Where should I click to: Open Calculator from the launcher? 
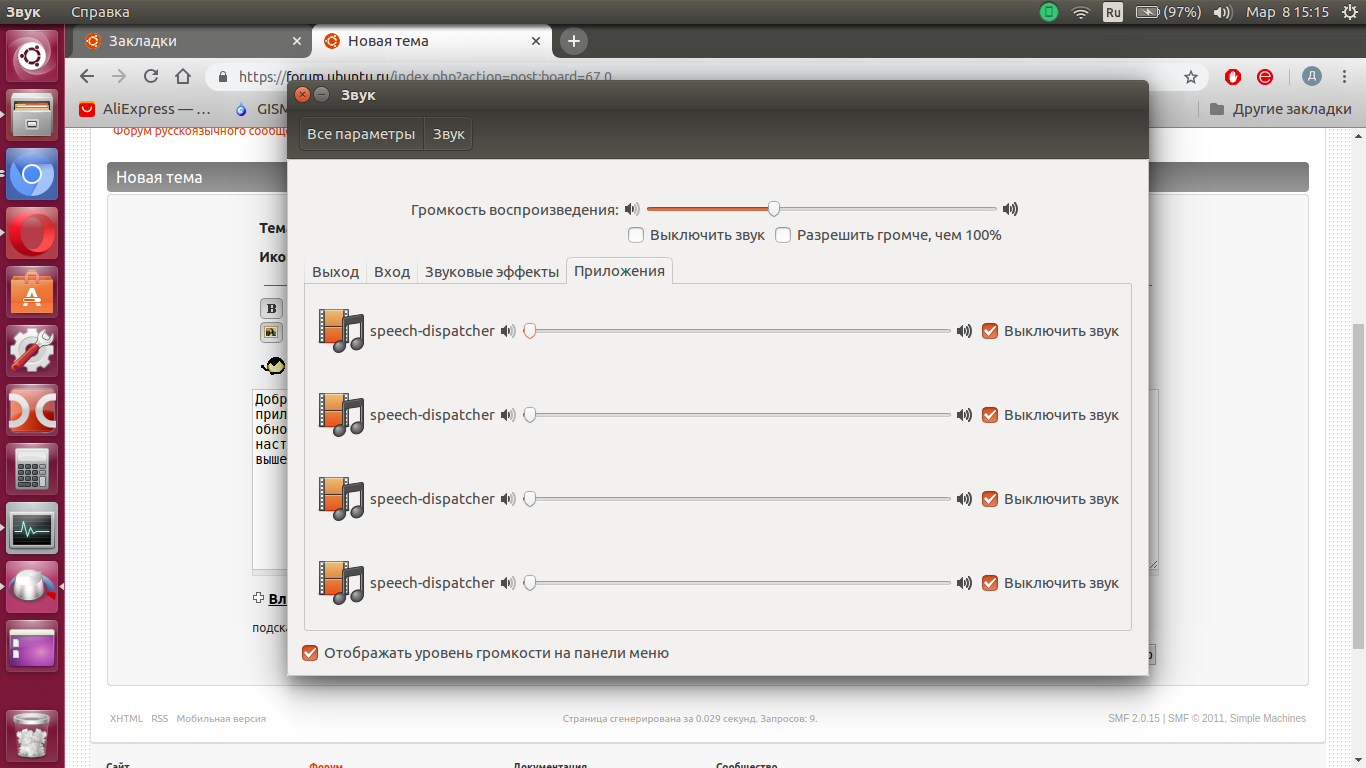[33, 469]
